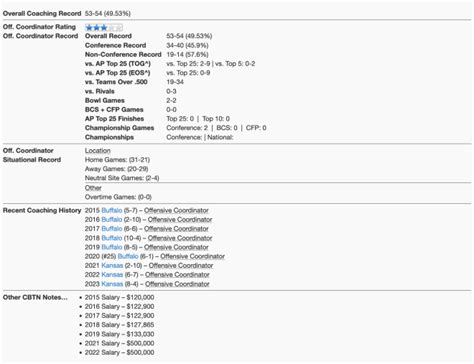Click Offensive Coordinator on the 2022 row

point(177,275)
